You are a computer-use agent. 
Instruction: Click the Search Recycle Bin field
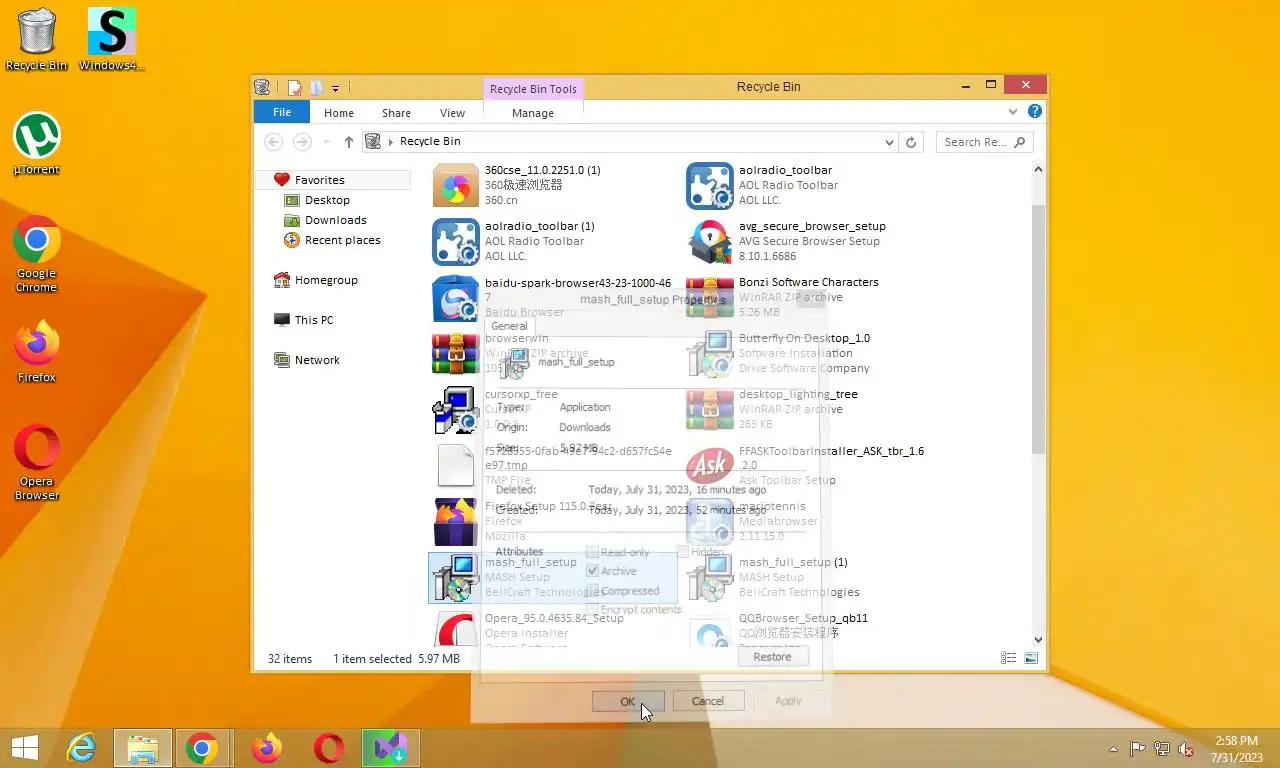click(985, 142)
